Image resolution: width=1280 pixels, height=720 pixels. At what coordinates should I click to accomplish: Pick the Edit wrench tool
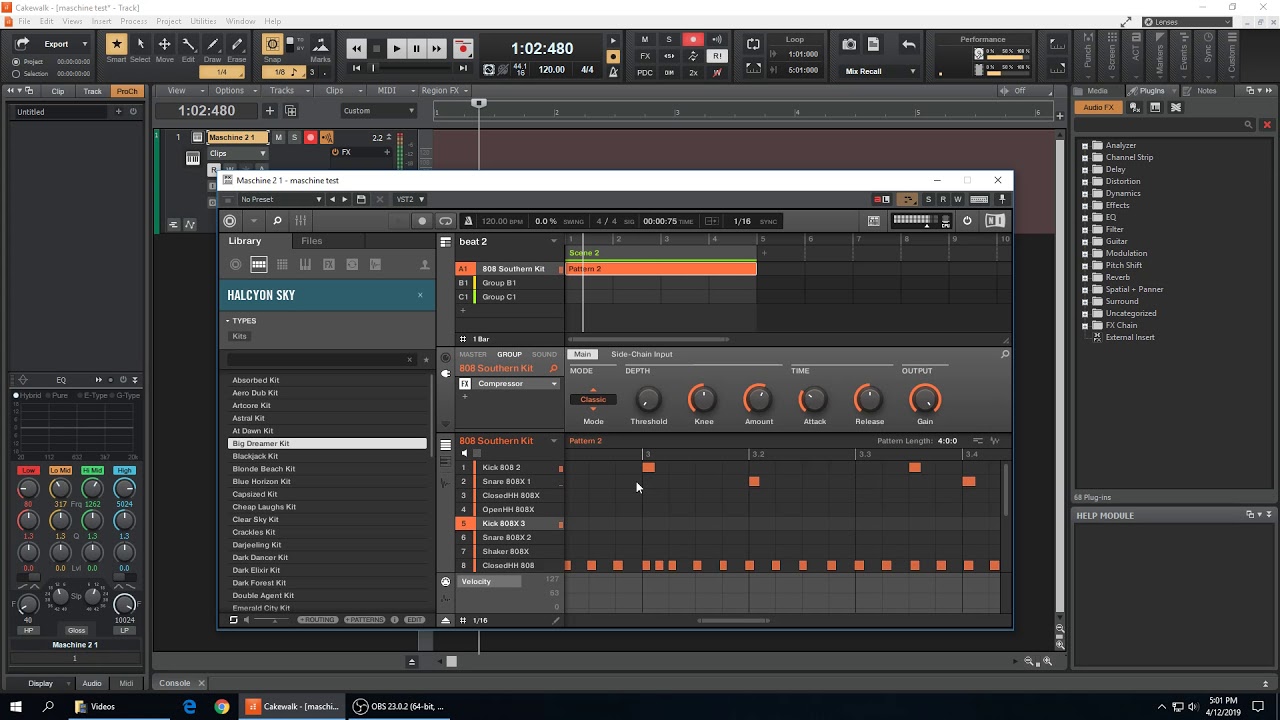coord(189,44)
